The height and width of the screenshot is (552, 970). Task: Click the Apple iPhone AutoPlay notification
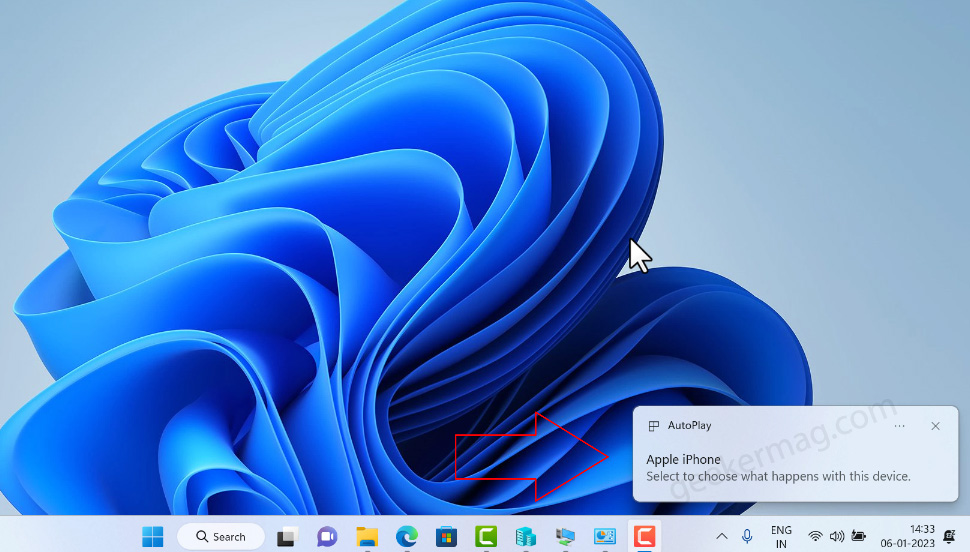796,454
